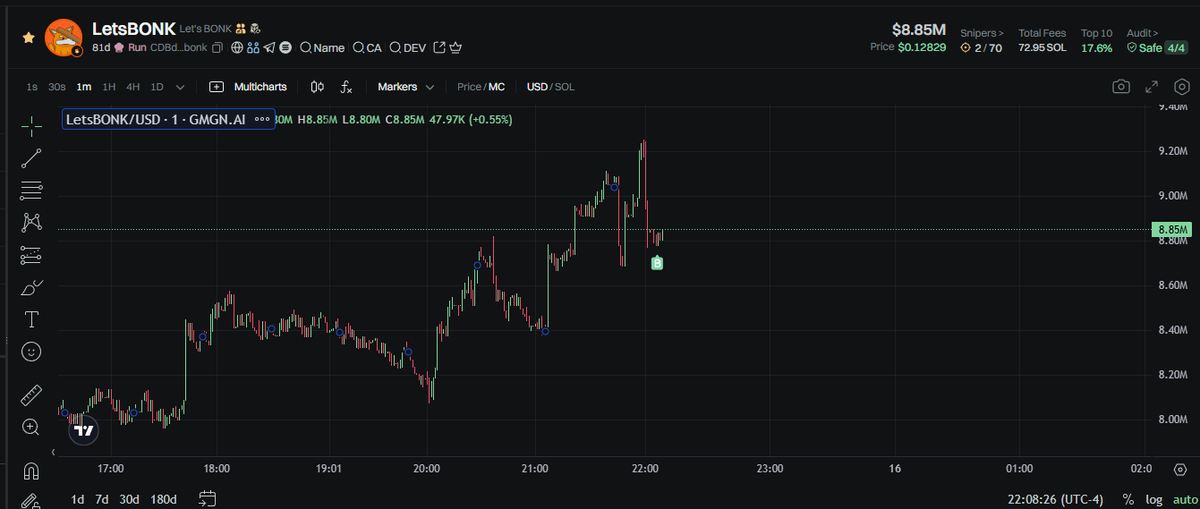The width and height of the screenshot is (1200, 509).
Task: Select the 1H timeframe
Action: point(109,87)
